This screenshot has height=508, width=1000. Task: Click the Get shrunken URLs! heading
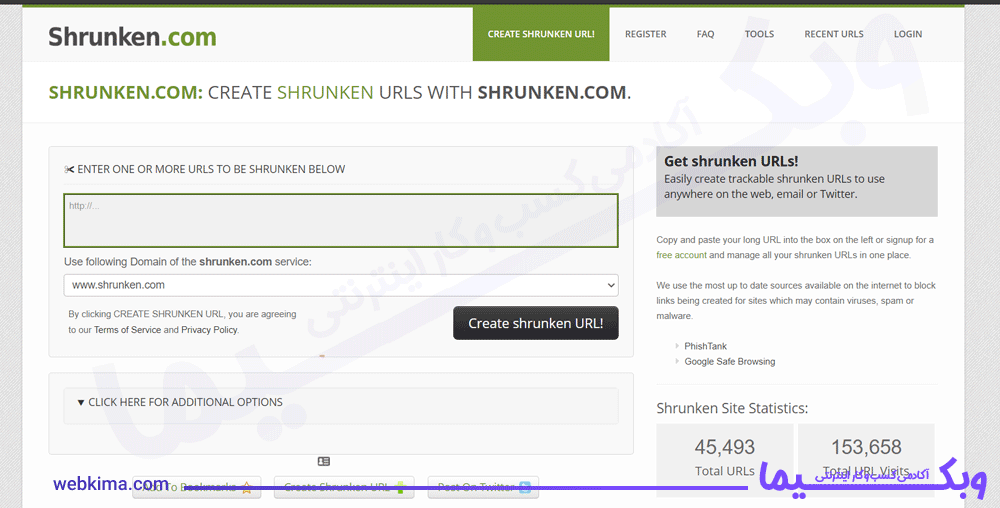click(x=731, y=161)
